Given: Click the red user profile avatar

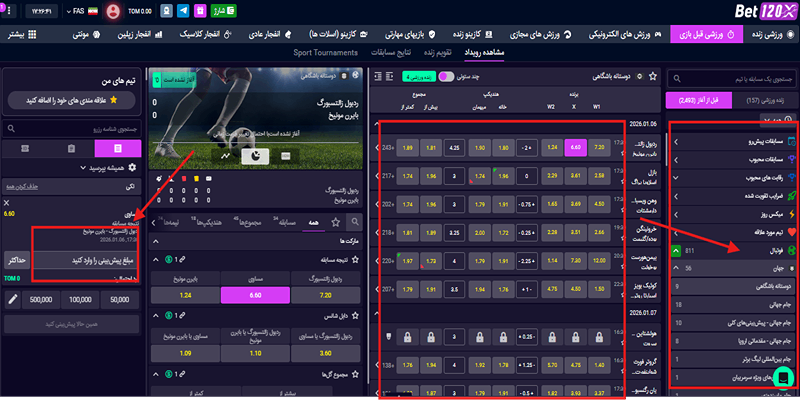Looking at the screenshot, I should pos(113,11).
